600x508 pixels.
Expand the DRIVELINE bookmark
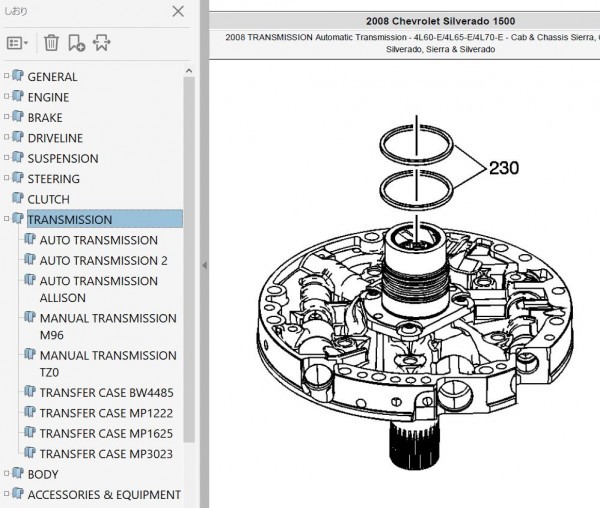7,137
